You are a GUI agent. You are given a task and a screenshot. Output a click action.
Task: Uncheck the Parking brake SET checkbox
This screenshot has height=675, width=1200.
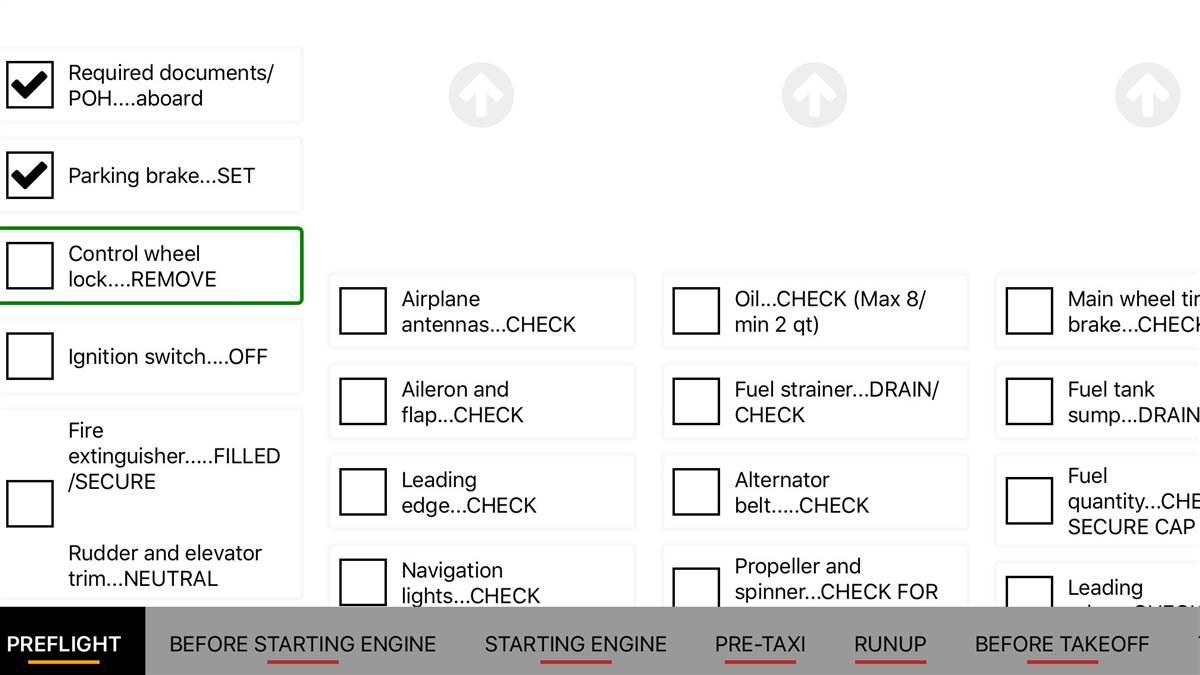click(30, 175)
